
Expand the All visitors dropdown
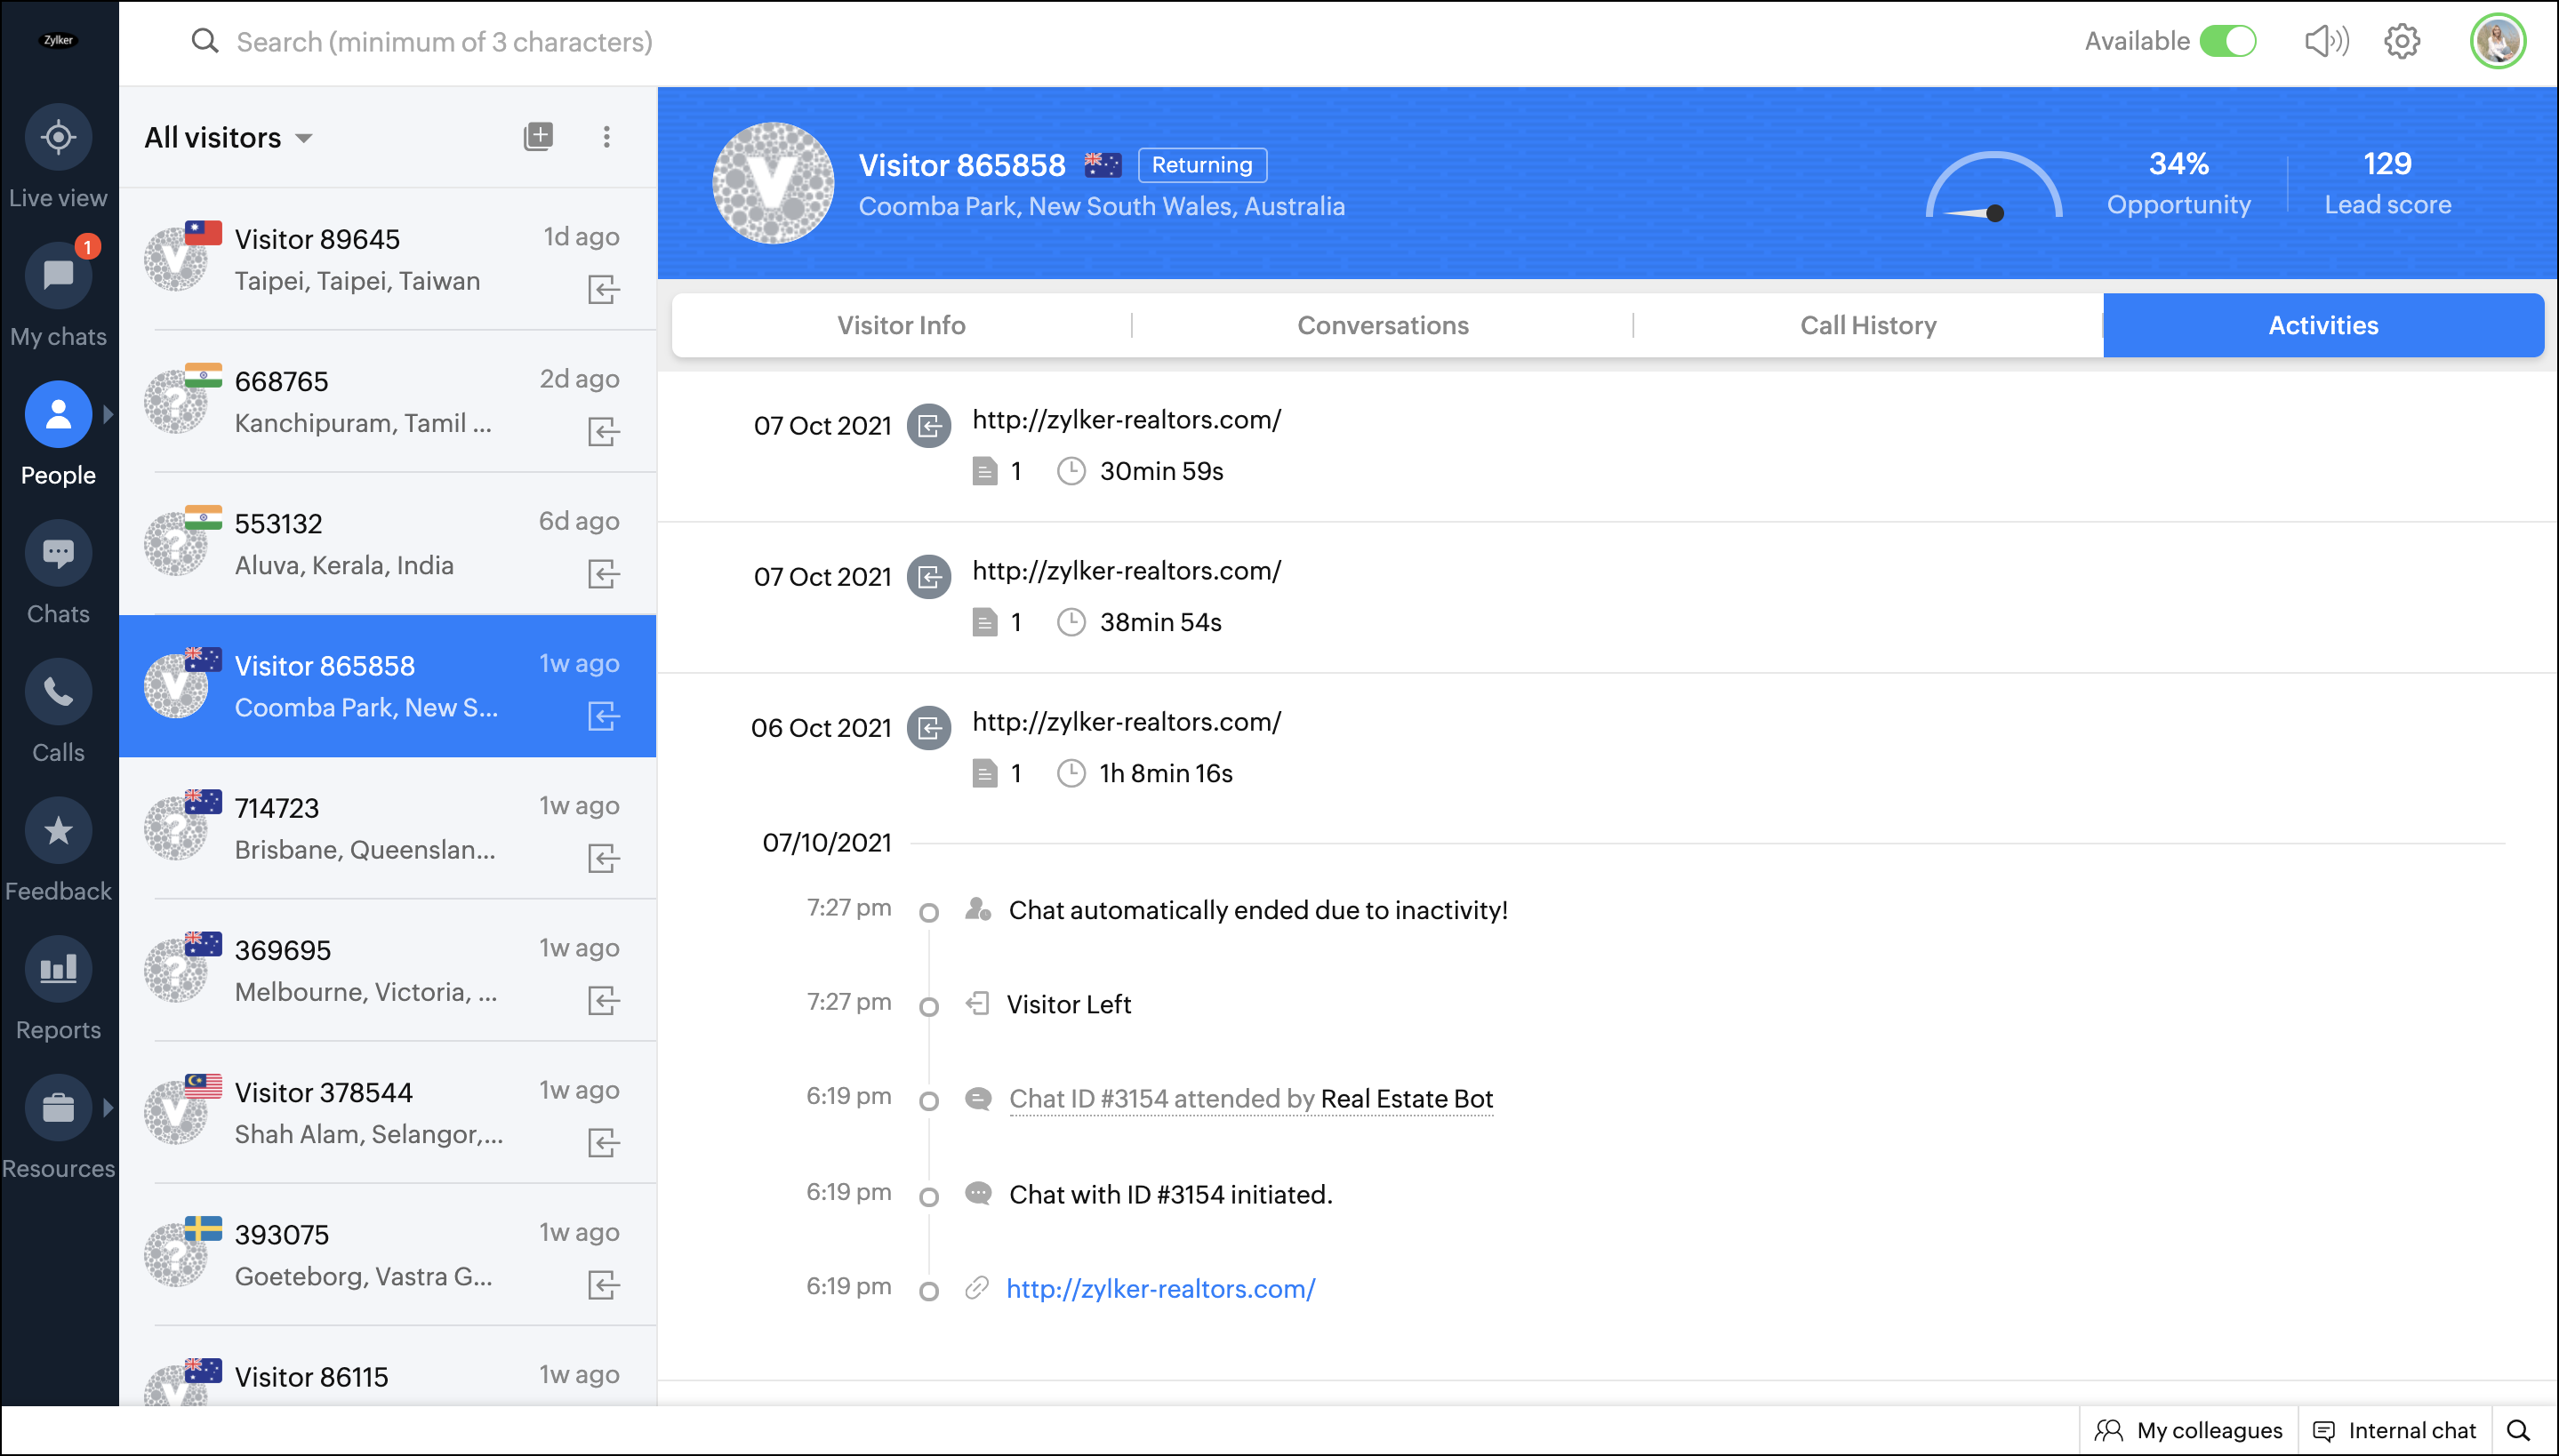[x=304, y=138]
